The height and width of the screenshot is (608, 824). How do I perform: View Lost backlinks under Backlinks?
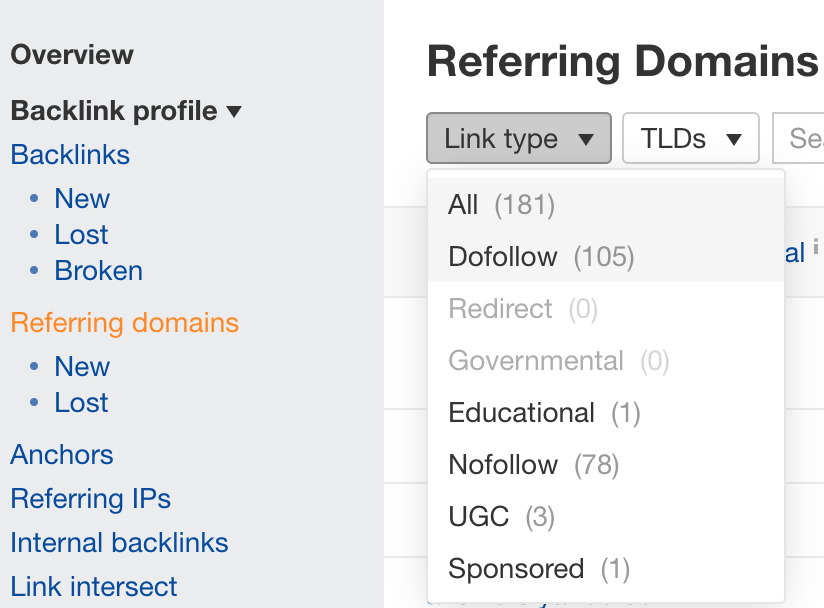[x=82, y=235]
